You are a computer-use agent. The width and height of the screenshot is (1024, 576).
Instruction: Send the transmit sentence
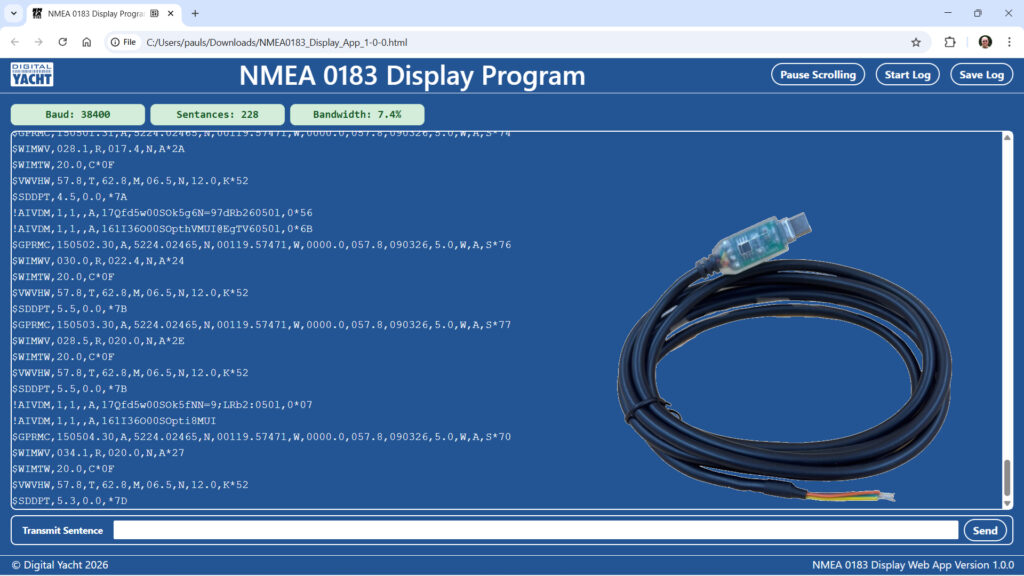point(984,531)
